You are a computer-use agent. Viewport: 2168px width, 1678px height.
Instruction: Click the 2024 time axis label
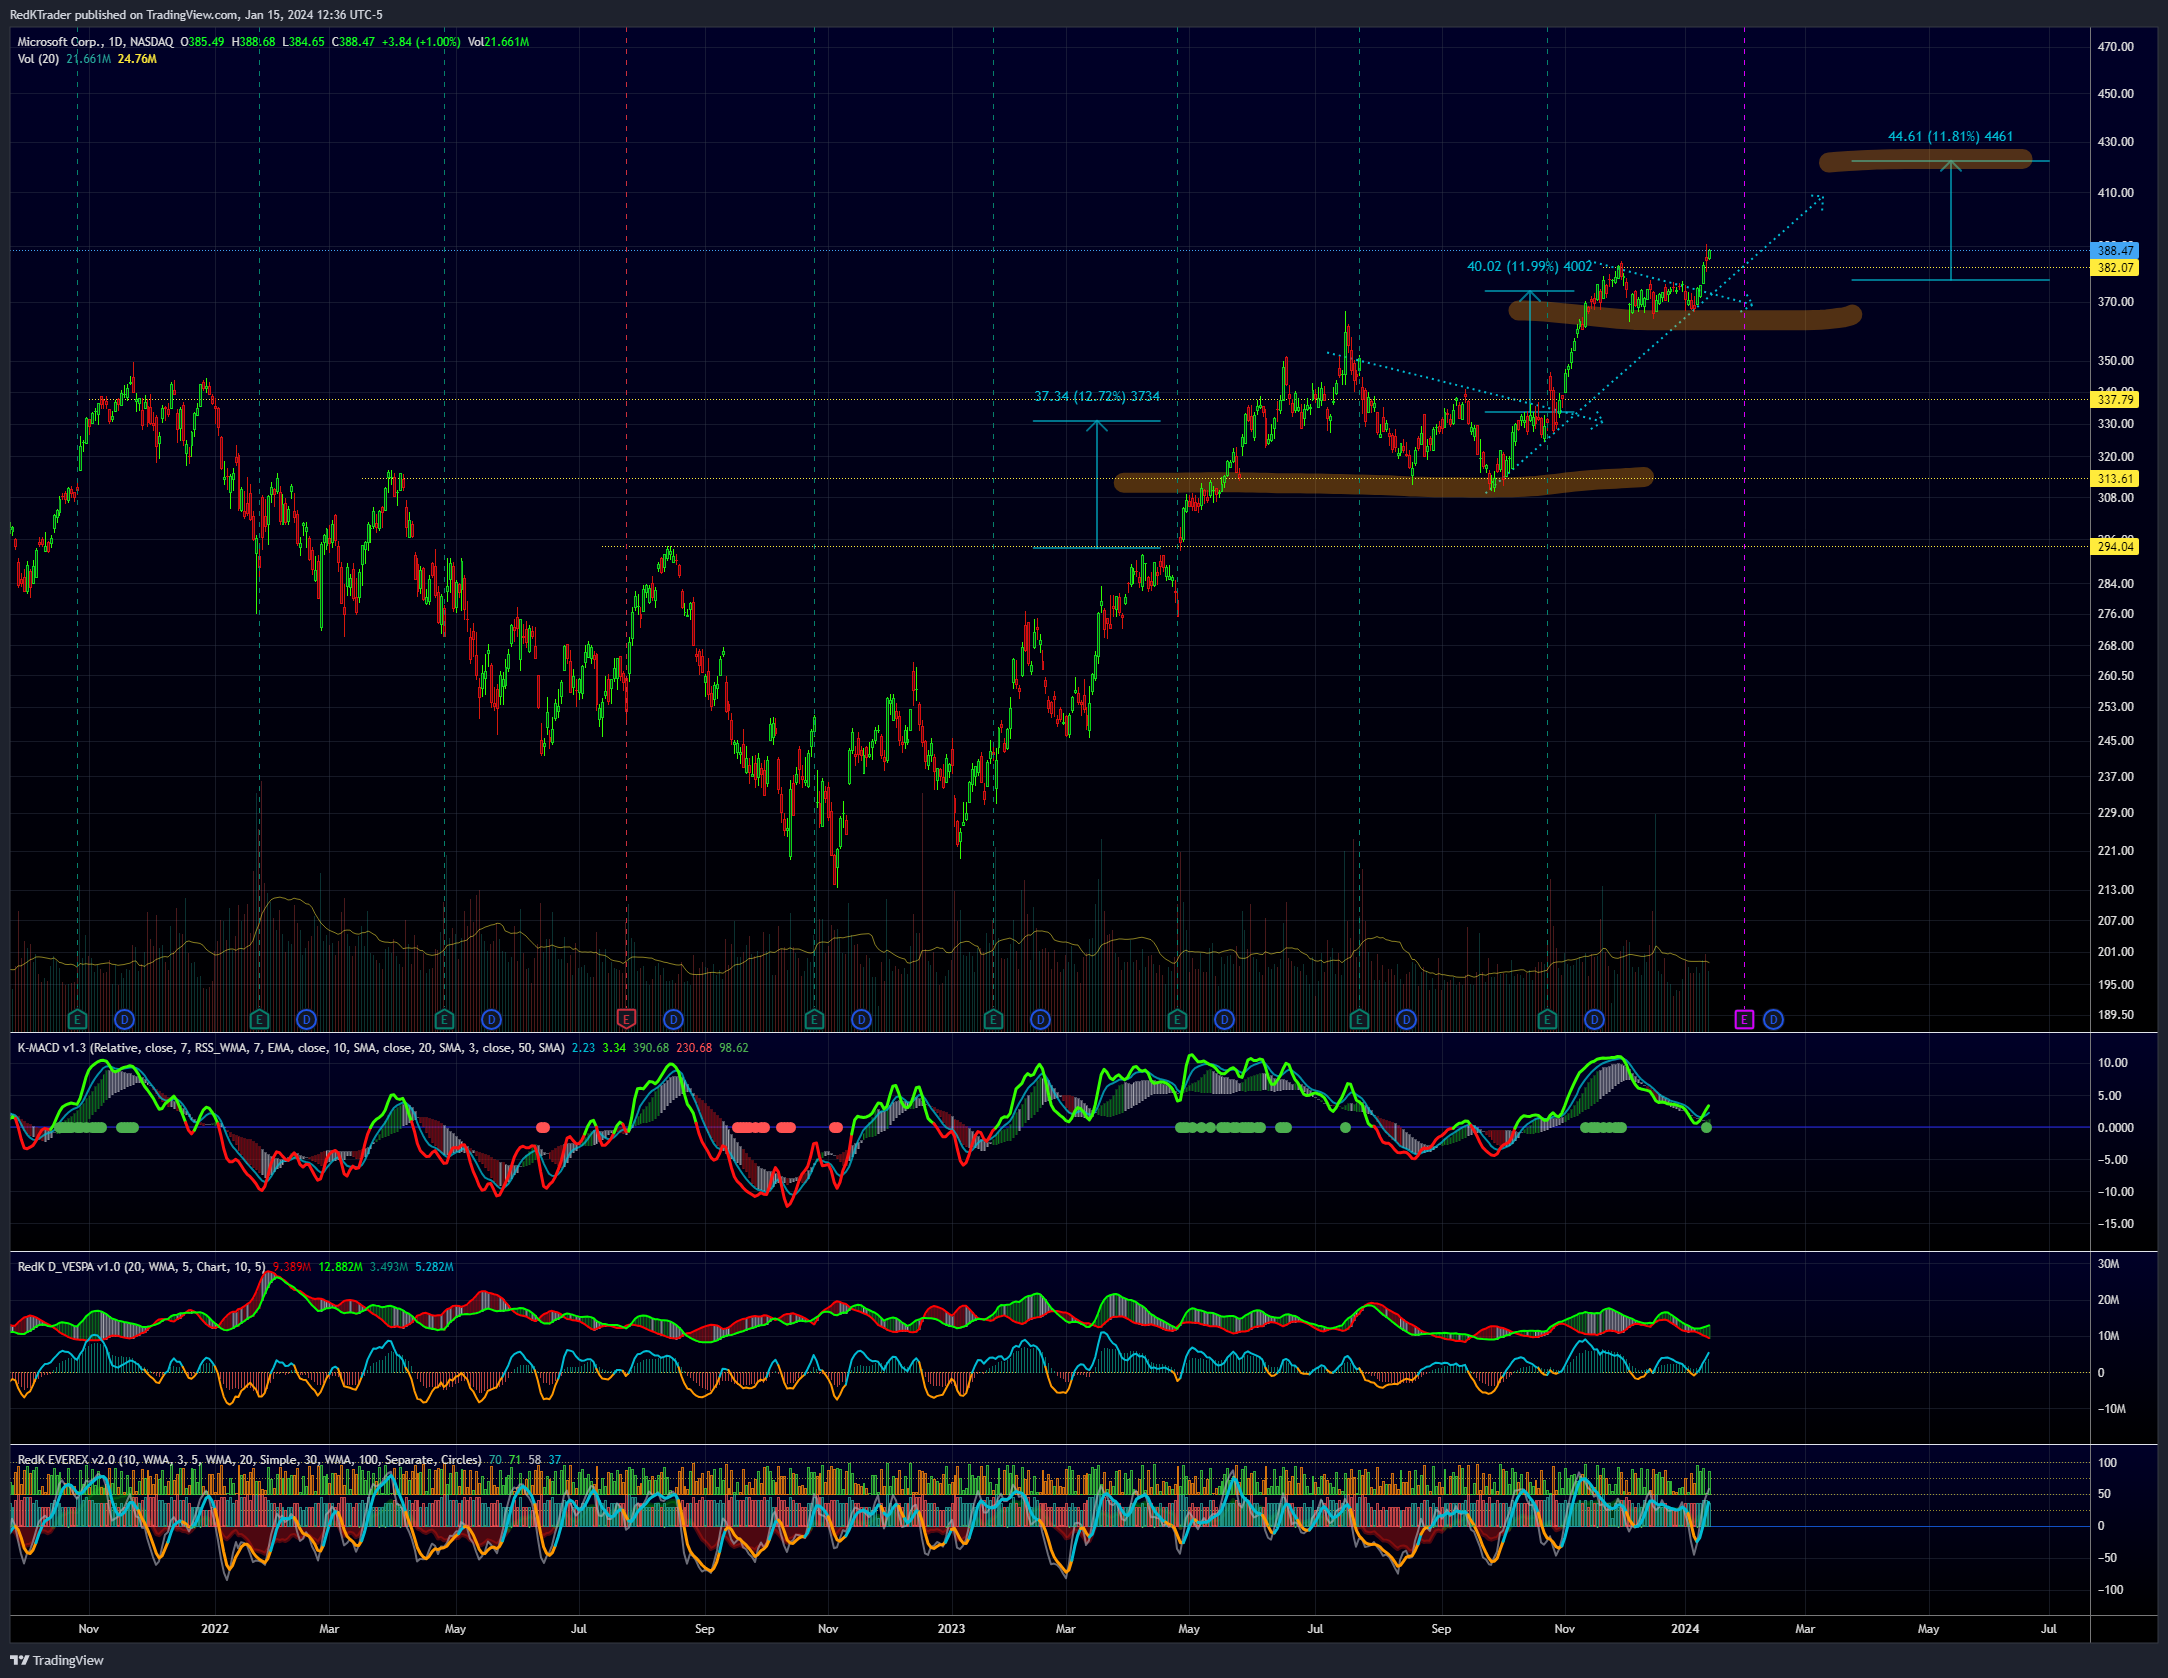click(x=1685, y=1628)
